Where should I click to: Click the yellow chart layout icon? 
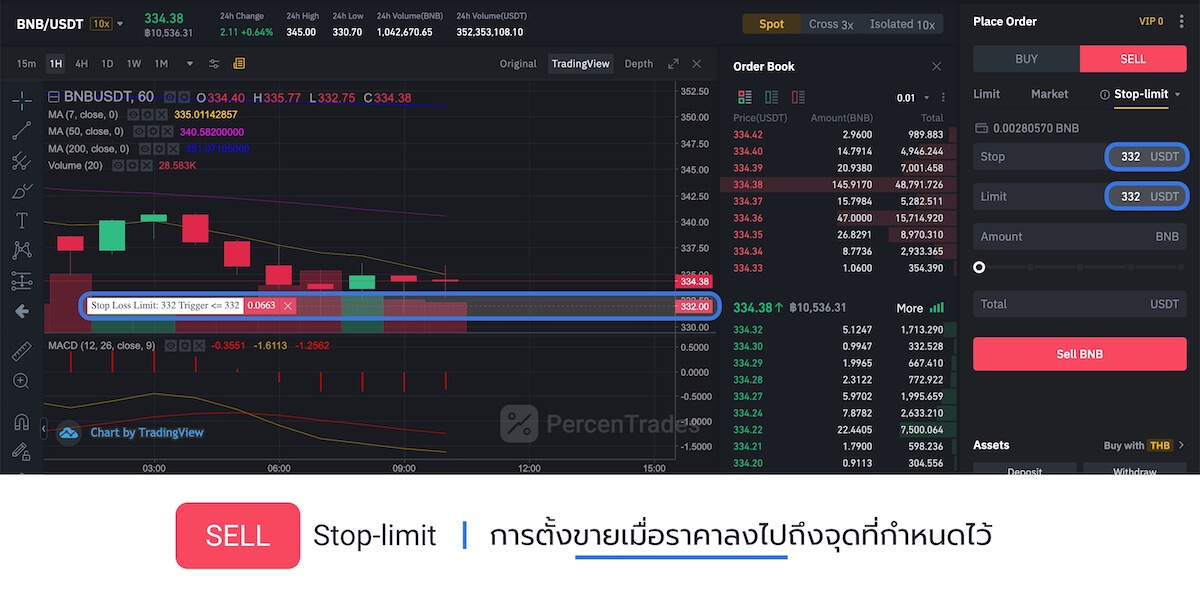(239, 63)
